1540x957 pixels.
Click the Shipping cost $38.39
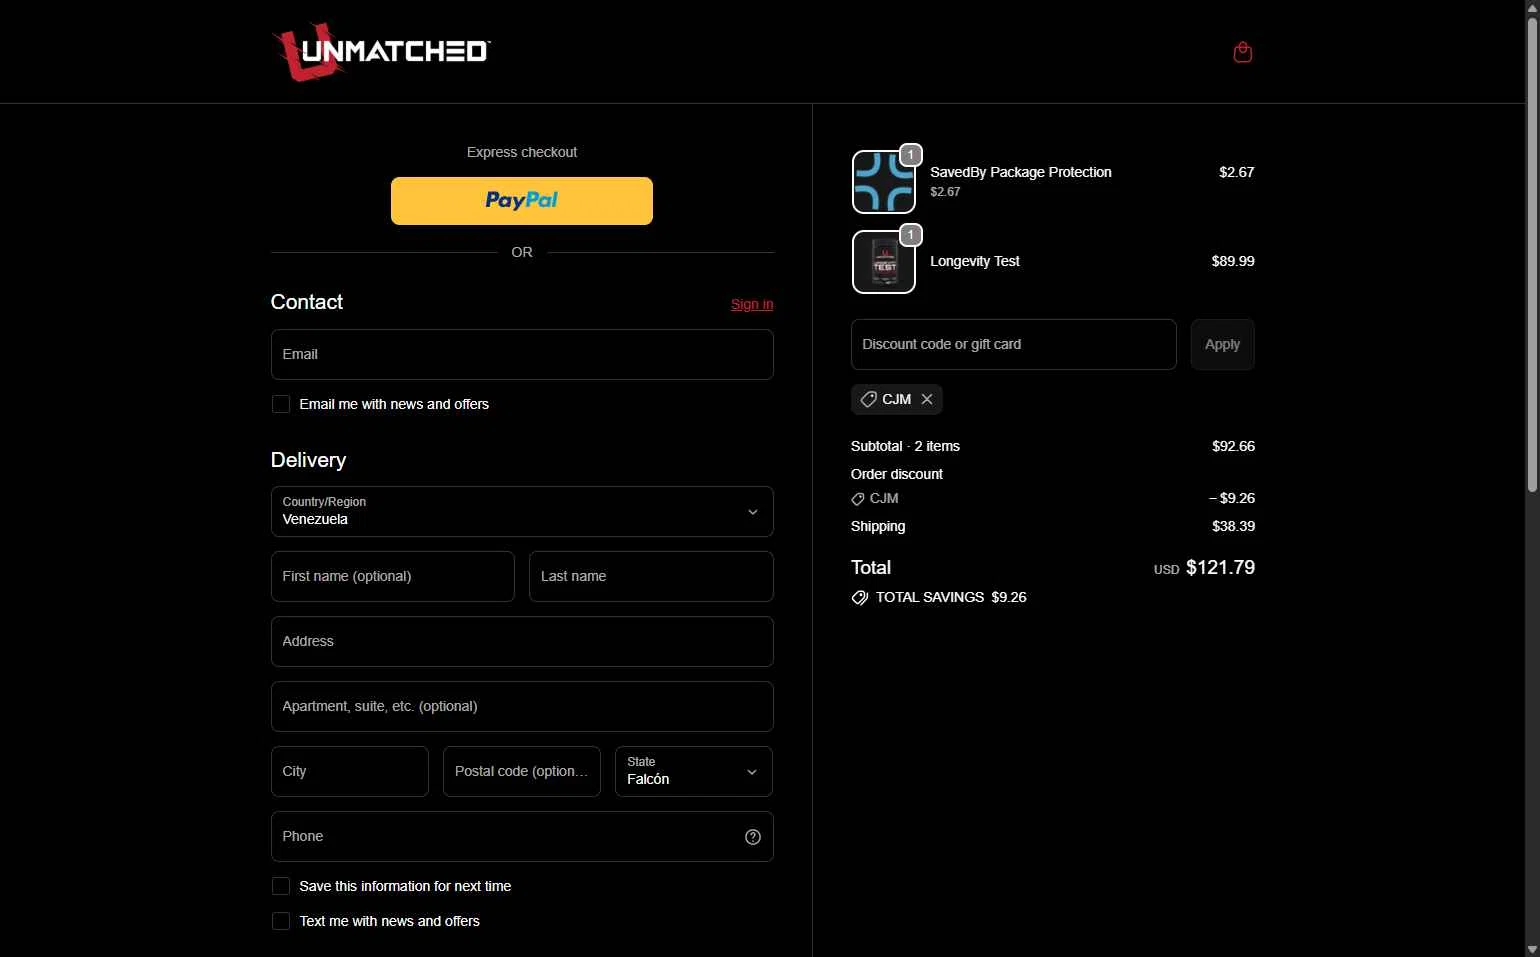click(1233, 526)
